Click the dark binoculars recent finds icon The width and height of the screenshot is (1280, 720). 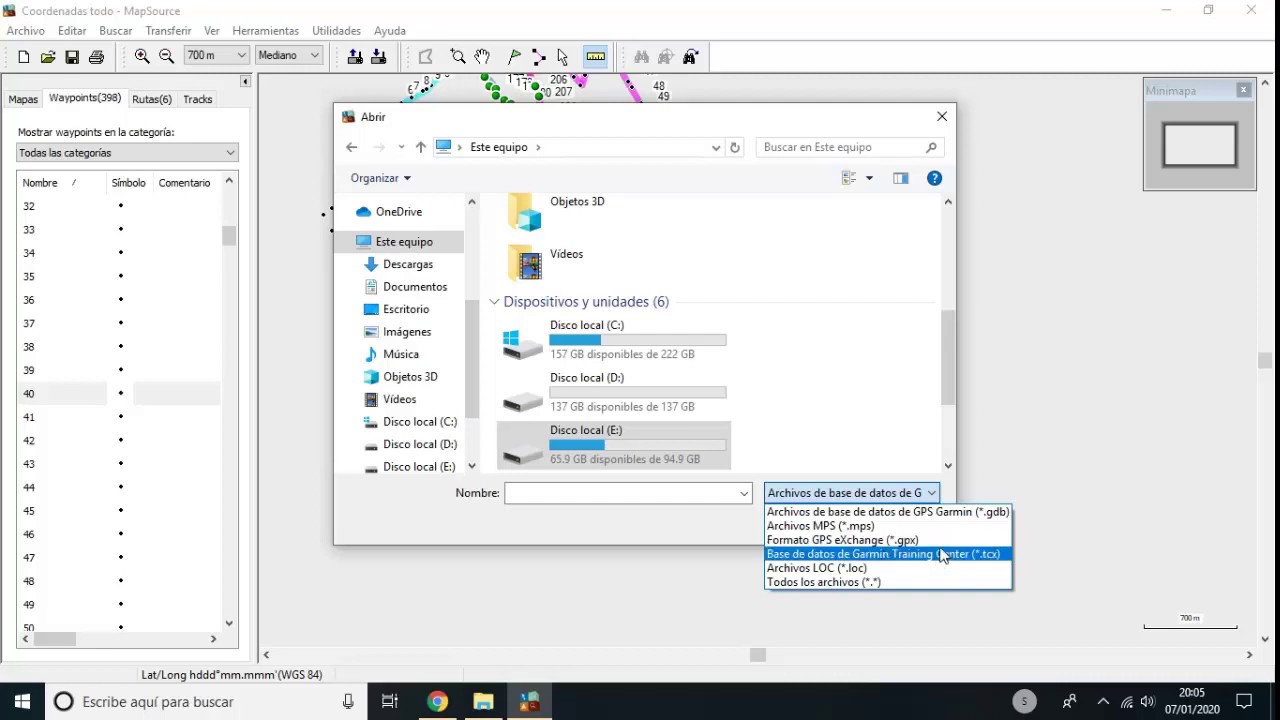690,57
